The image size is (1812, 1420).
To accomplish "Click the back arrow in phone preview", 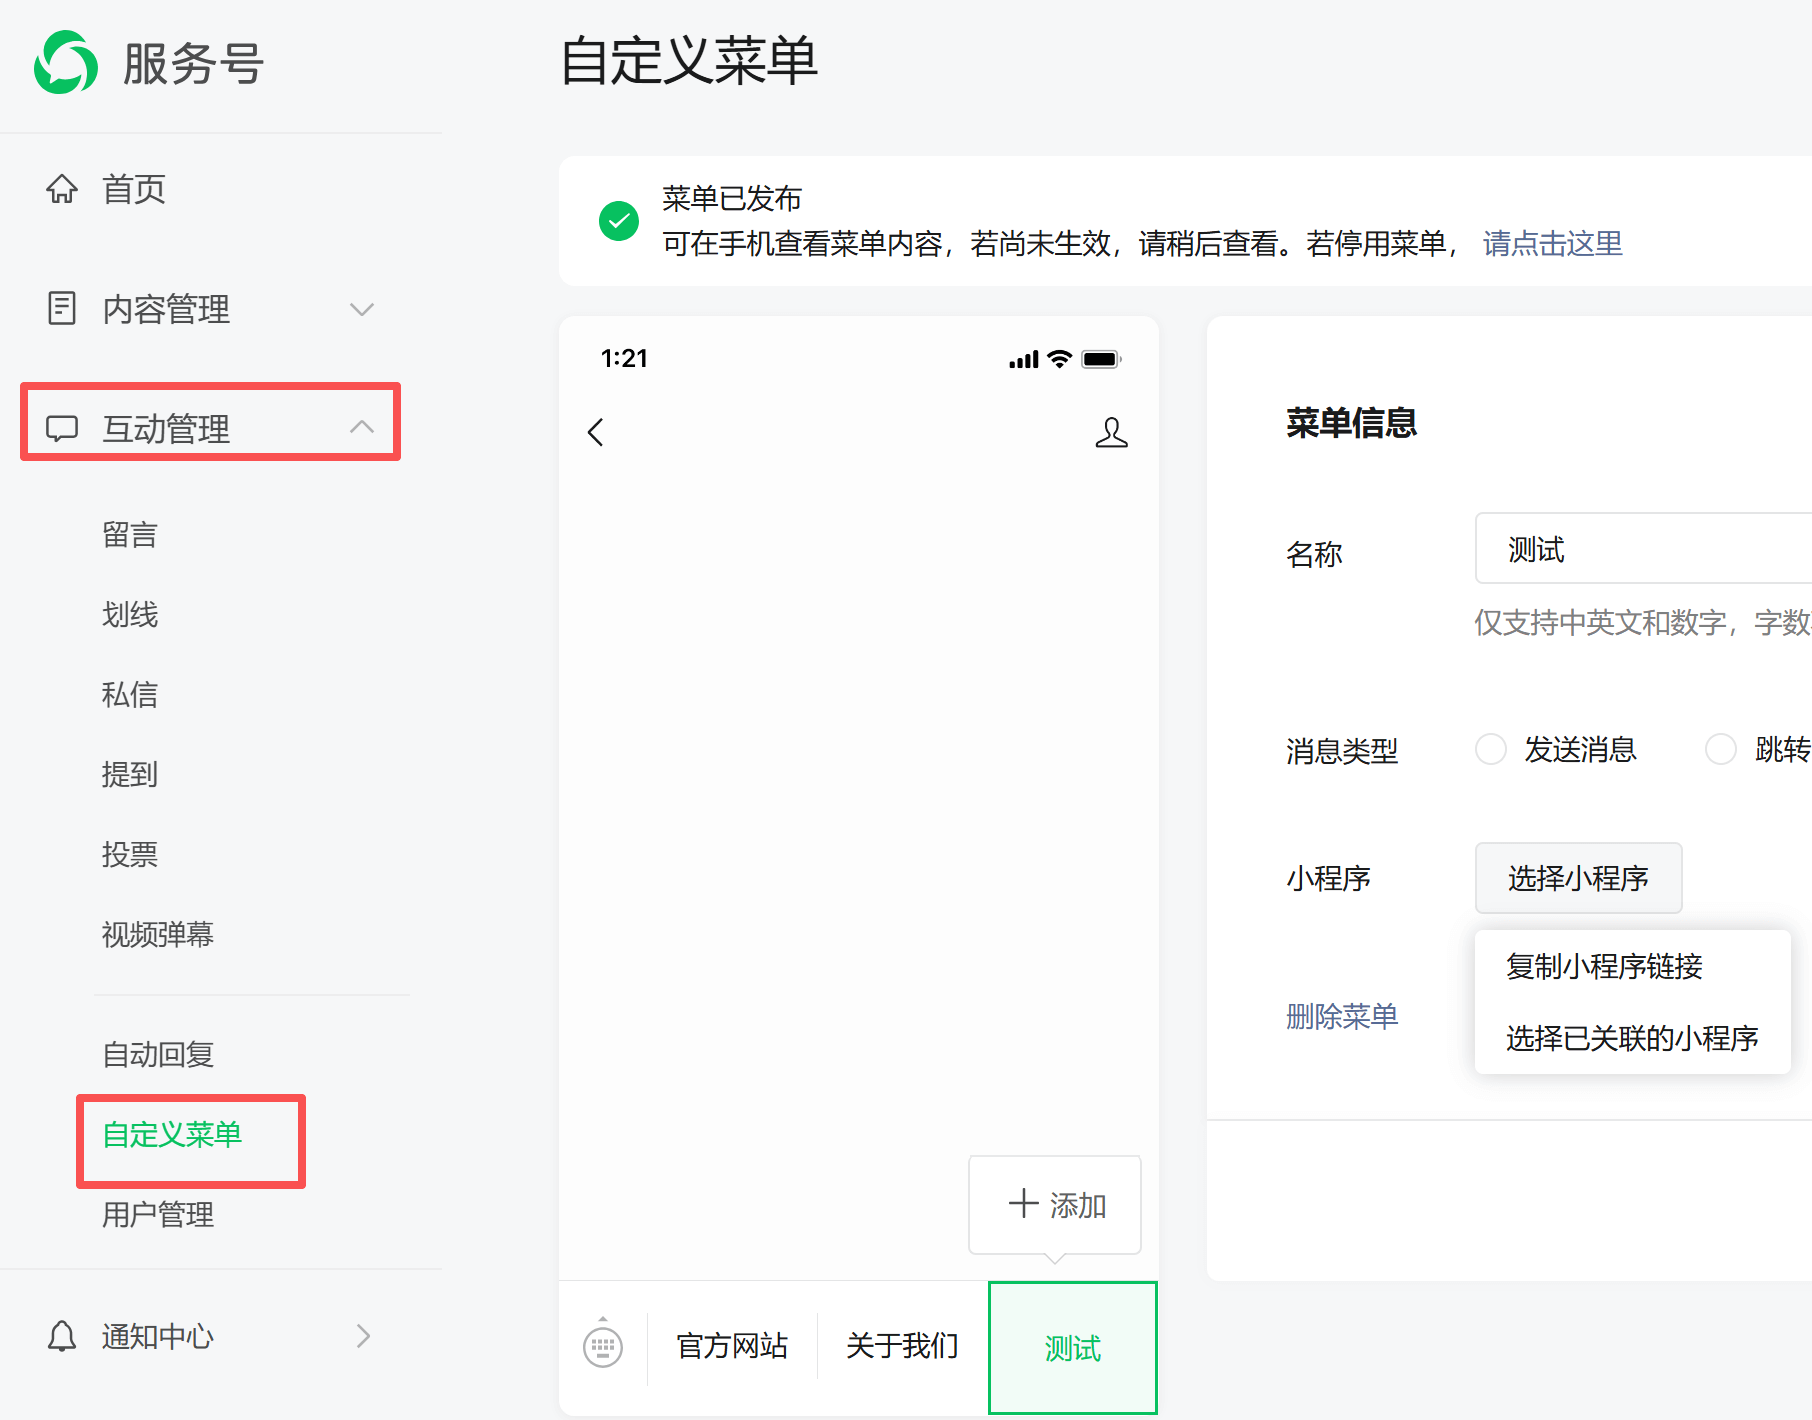I will point(596,432).
